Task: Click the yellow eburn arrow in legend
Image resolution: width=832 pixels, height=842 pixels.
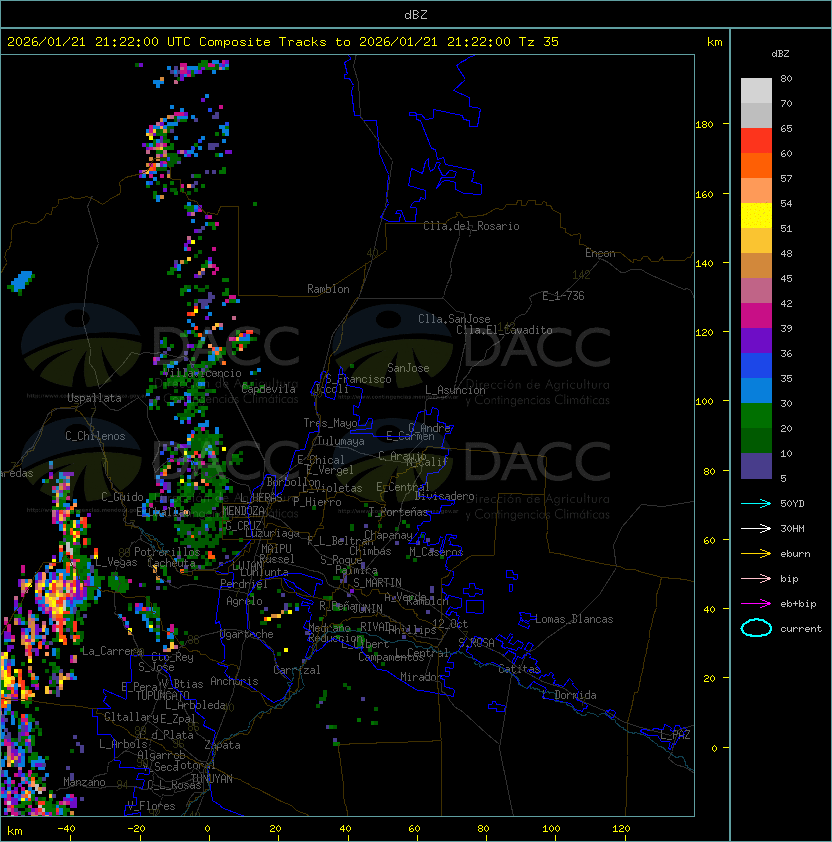Action: pyautogui.click(x=756, y=554)
